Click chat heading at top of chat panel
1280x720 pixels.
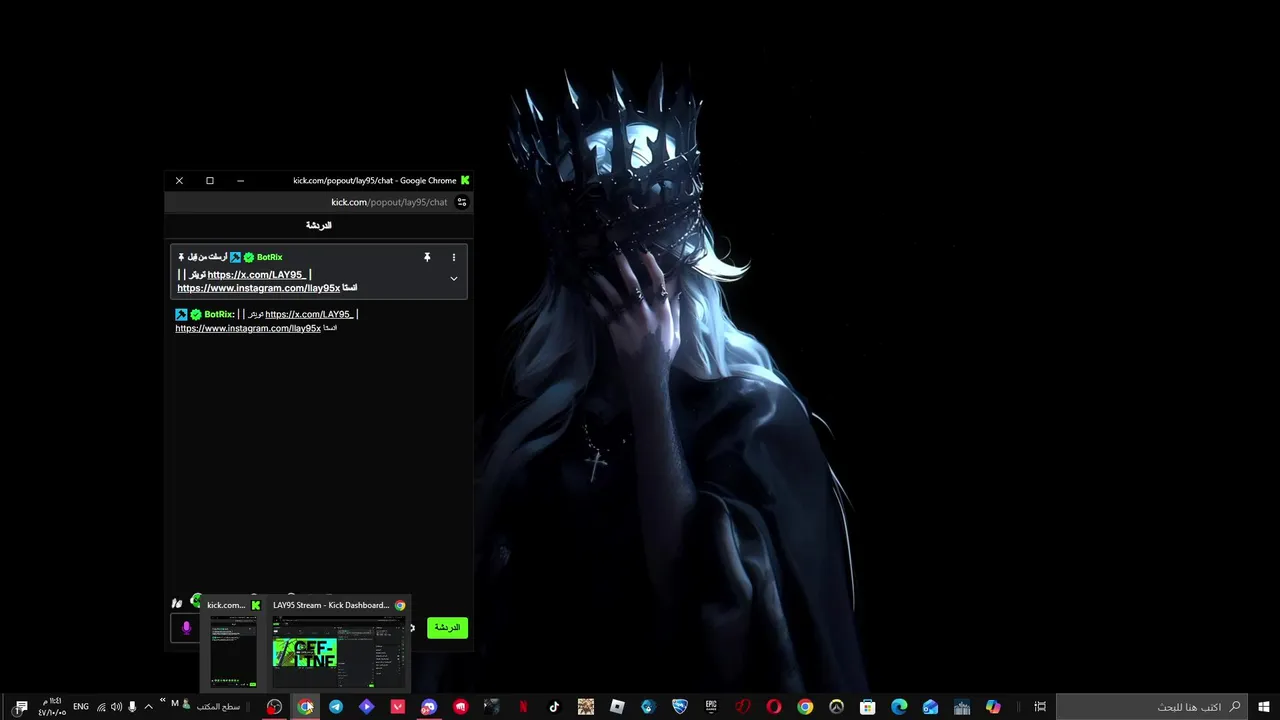[318, 225]
